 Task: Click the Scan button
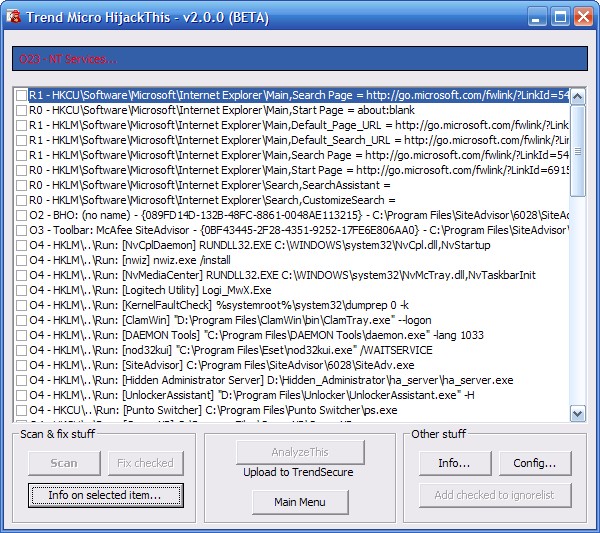point(64,463)
